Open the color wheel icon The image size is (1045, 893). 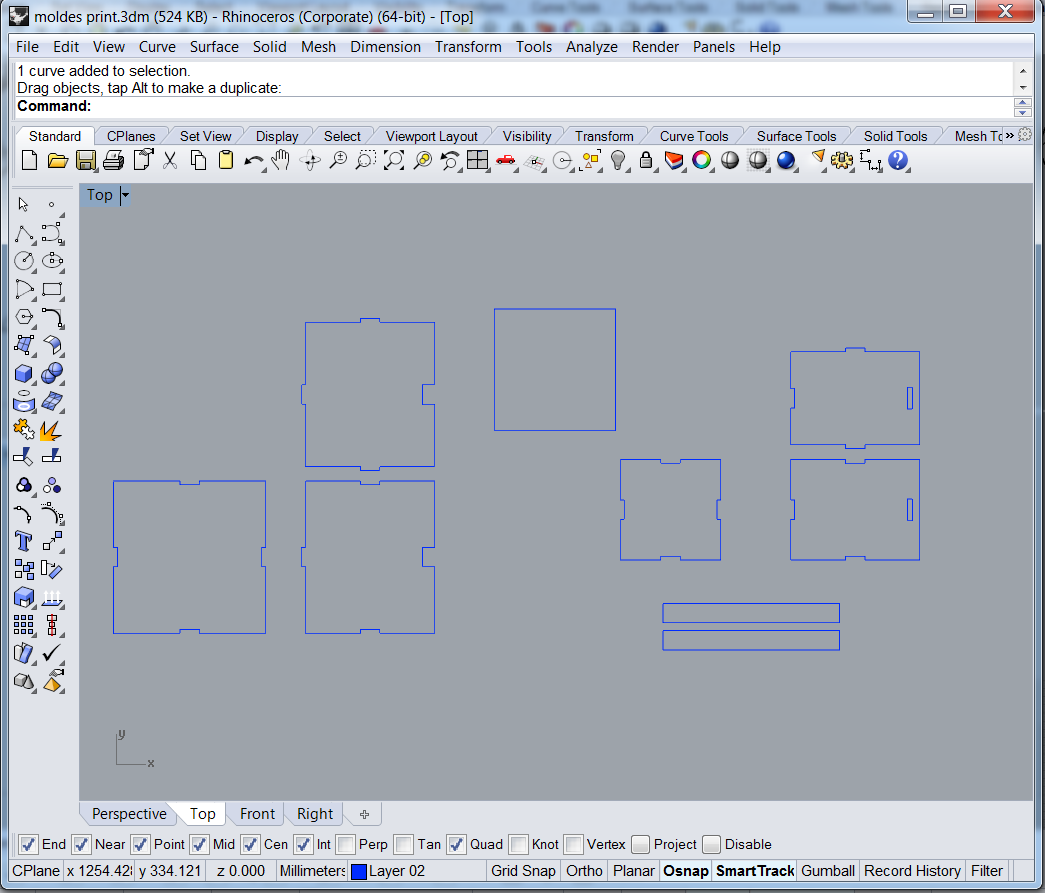tap(702, 161)
